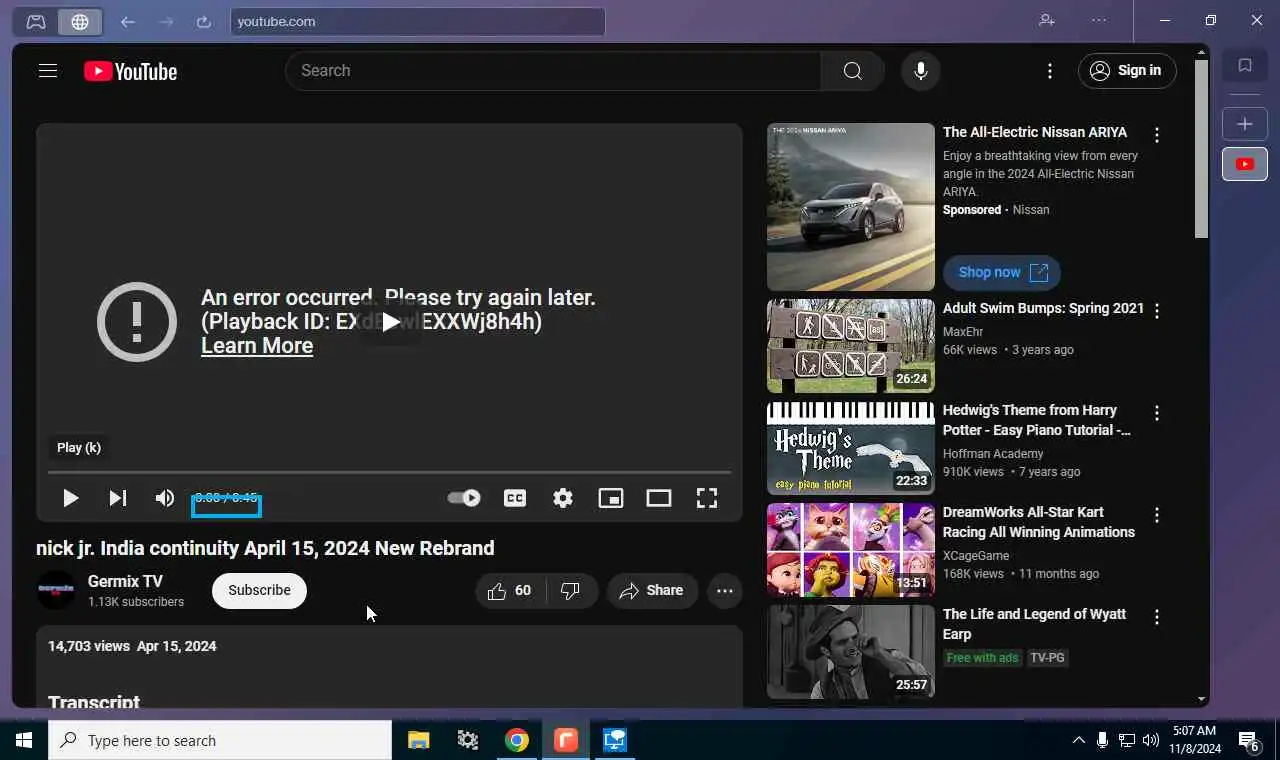
Task: Select the game controller mode icon
Action: [36, 21]
